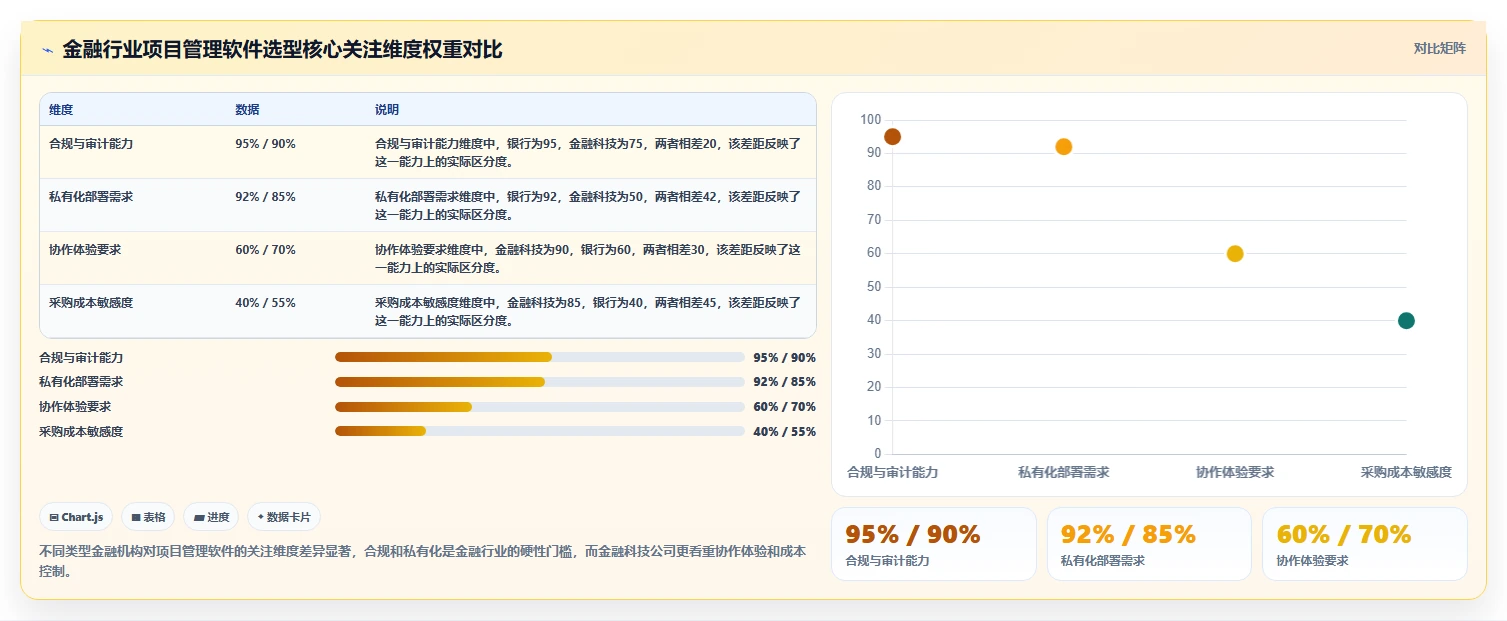Click the description starting 采购成本敏感度维度中
This screenshot has width=1507, height=621.
pyautogui.click(x=588, y=311)
